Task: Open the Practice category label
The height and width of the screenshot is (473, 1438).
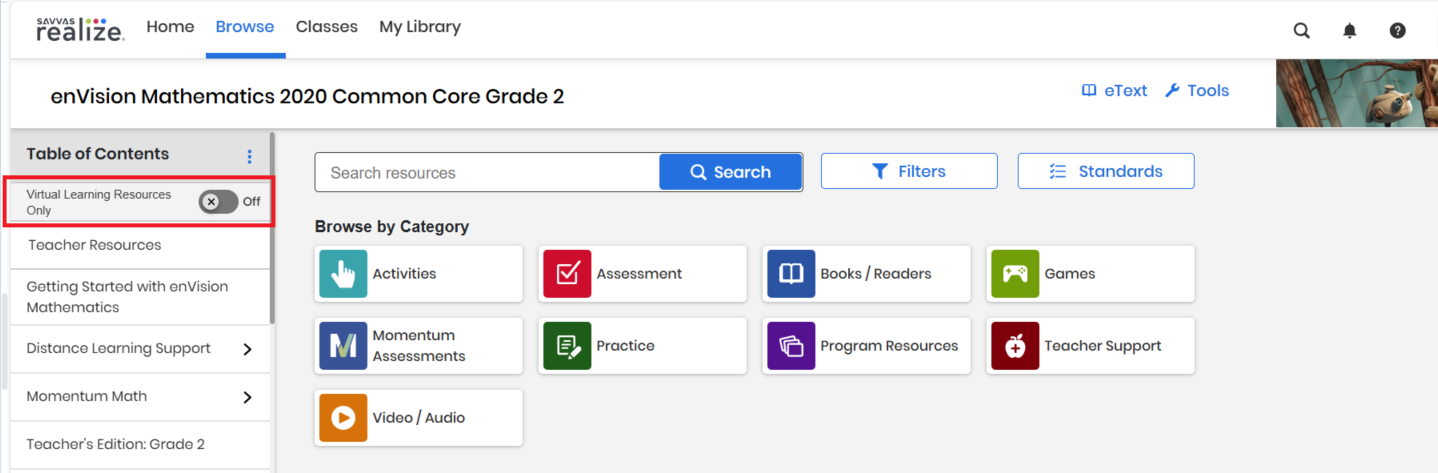Action: pyautogui.click(x=626, y=346)
